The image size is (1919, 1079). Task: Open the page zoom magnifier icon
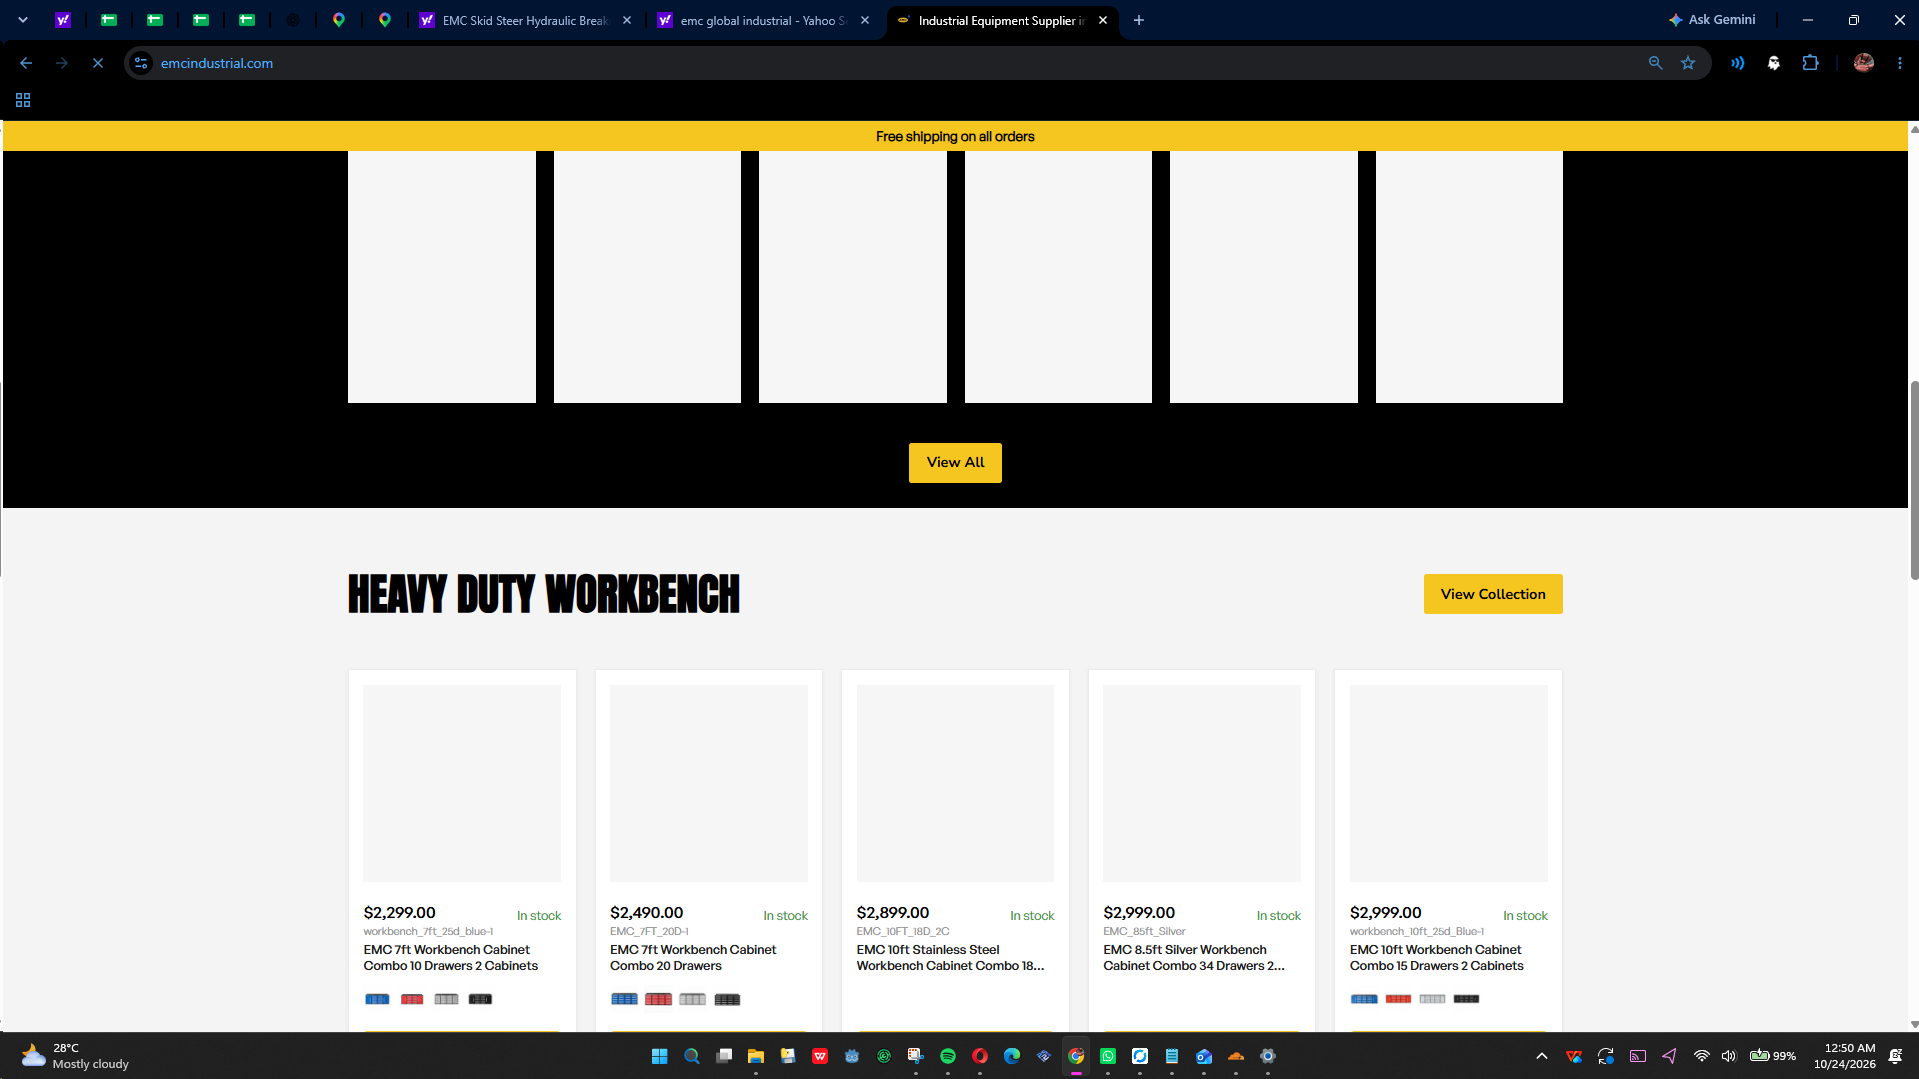point(1655,63)
